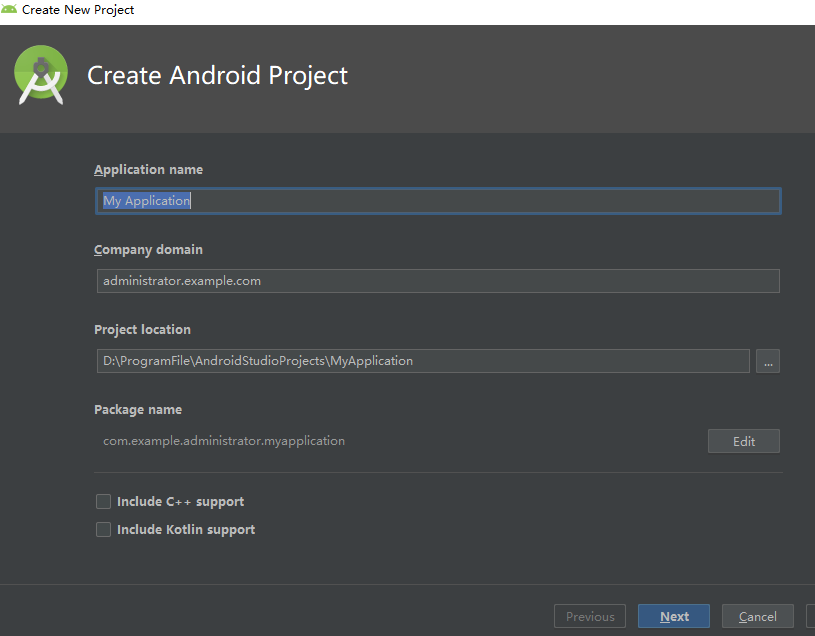Click the Create New Project title text
Image resolution: width=815 pixels, height=636 pixels.
[77, 9]
